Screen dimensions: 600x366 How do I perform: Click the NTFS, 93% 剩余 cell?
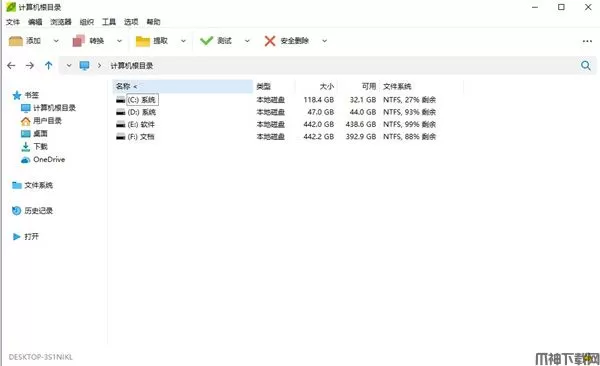pos(409,112)
